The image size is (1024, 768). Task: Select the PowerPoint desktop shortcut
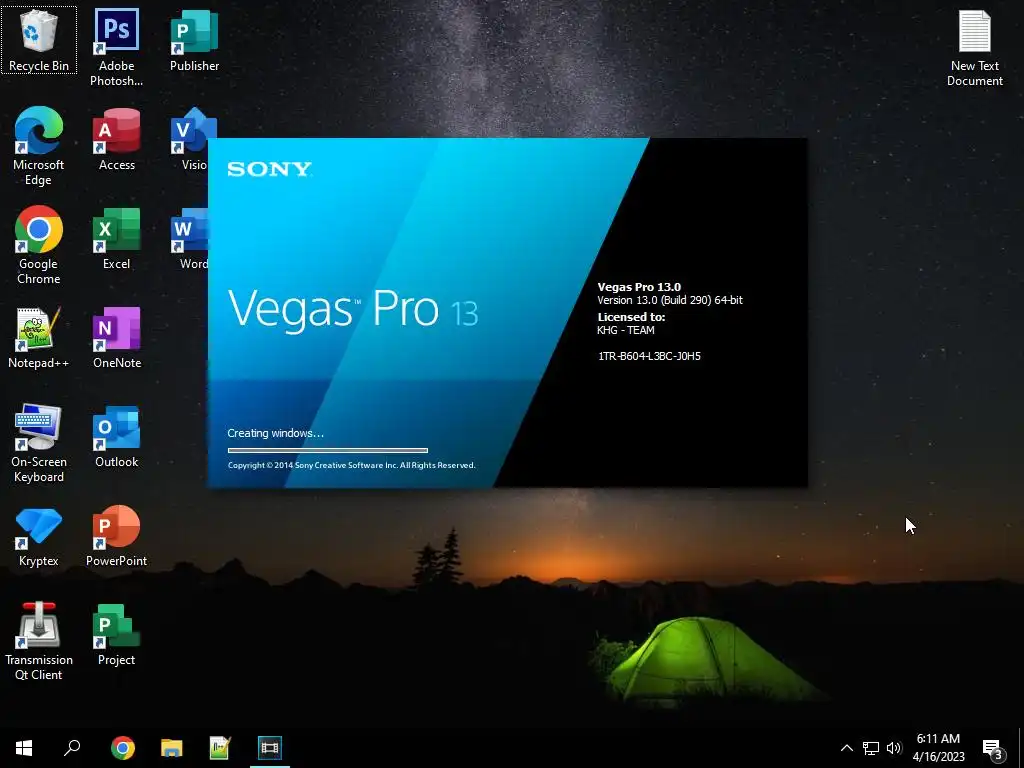click(116, 535)
